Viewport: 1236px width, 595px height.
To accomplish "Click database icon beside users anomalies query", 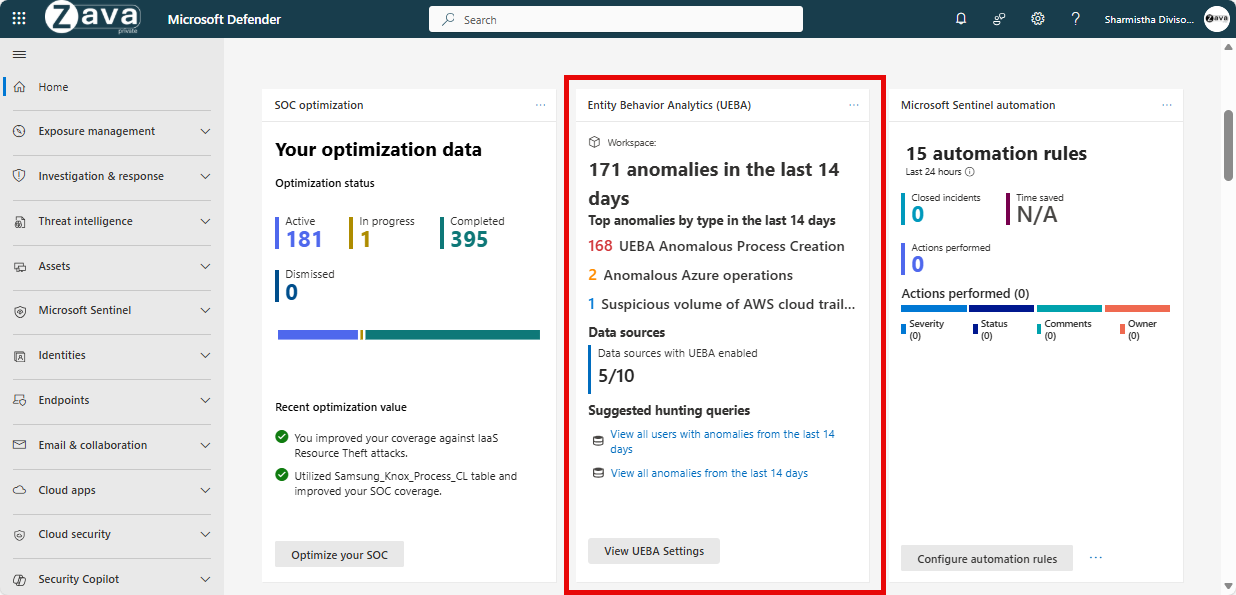I will [598, 440].
